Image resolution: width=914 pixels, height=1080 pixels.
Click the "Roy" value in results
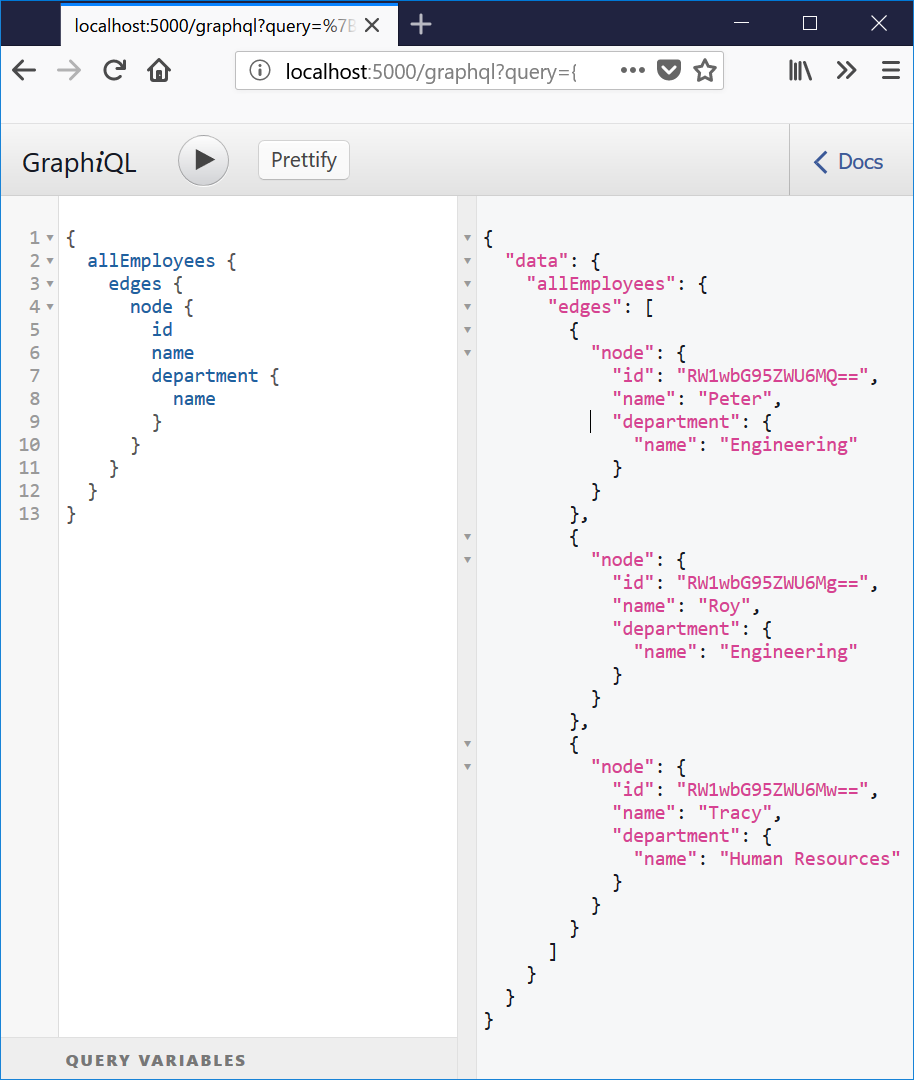(x=725, y=606)
